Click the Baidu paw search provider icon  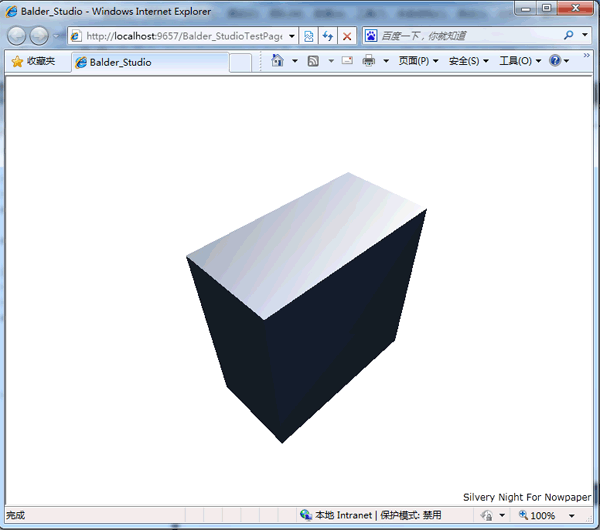(x=371, y=36)
